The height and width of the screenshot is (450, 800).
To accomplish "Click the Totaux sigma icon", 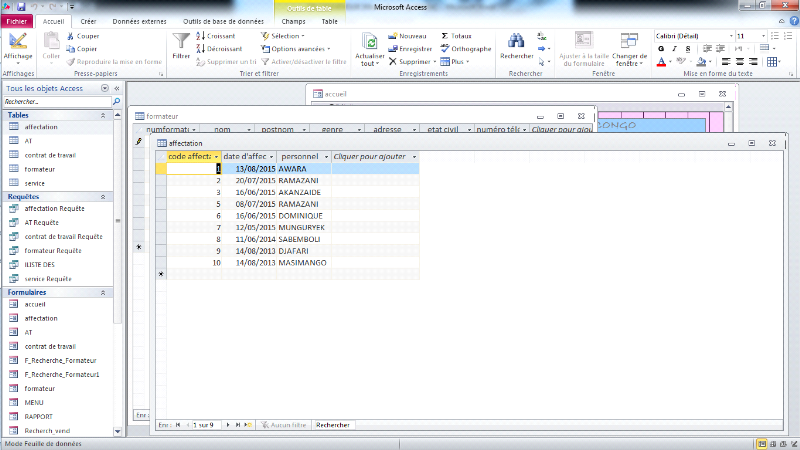I will pos(445,36).
